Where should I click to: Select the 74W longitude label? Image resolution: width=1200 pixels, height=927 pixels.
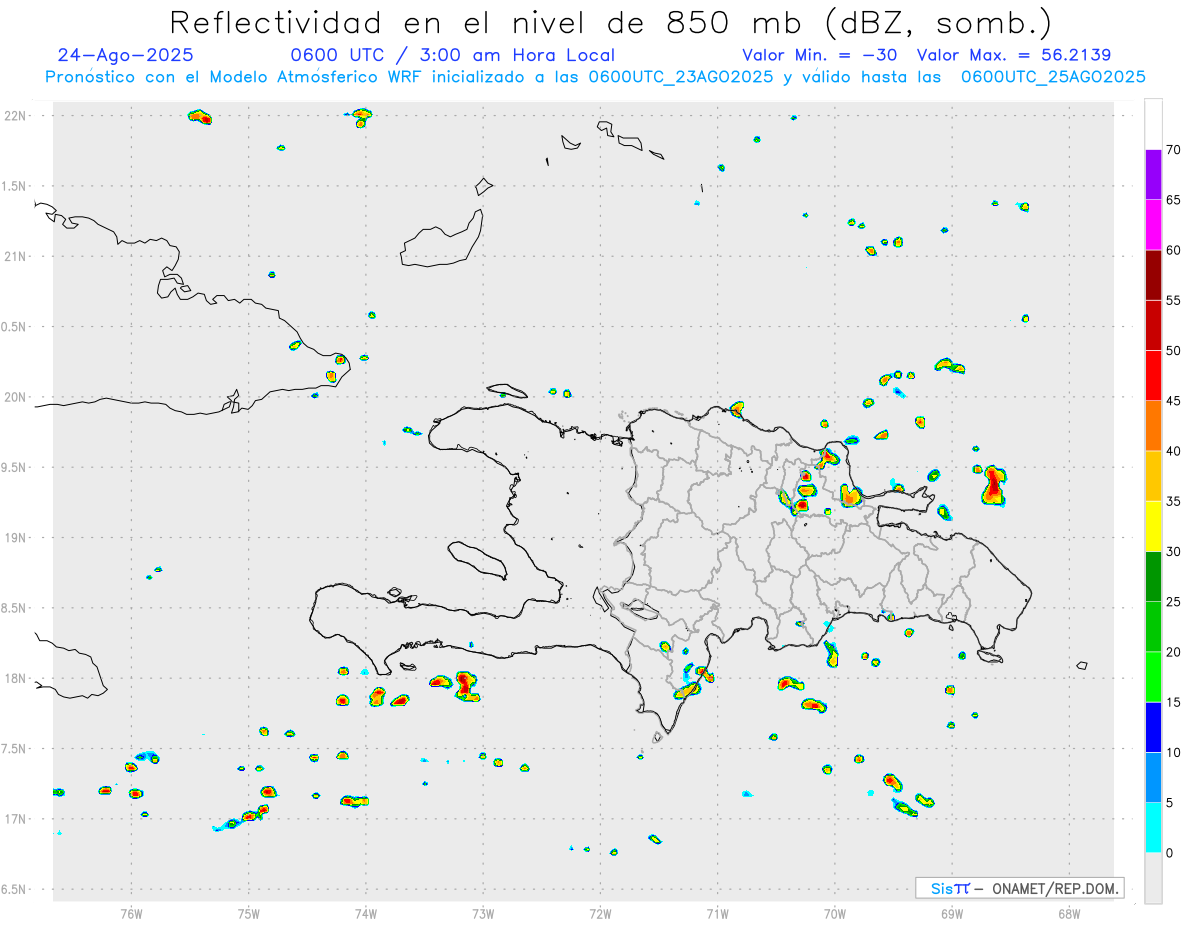click(x=365, y=913)
